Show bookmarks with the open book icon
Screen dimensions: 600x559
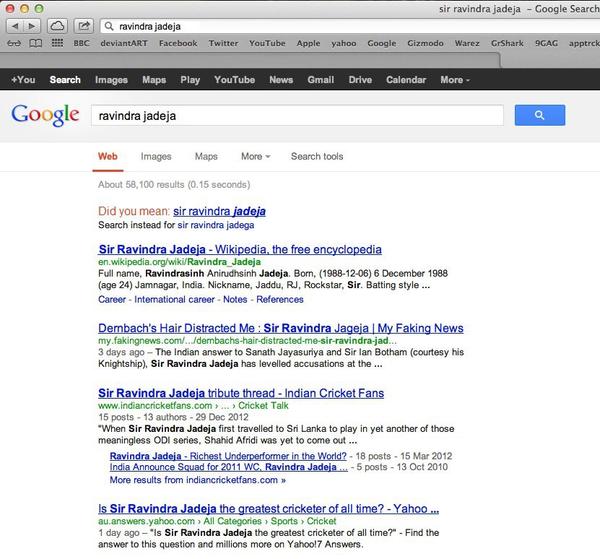[36, 43]
